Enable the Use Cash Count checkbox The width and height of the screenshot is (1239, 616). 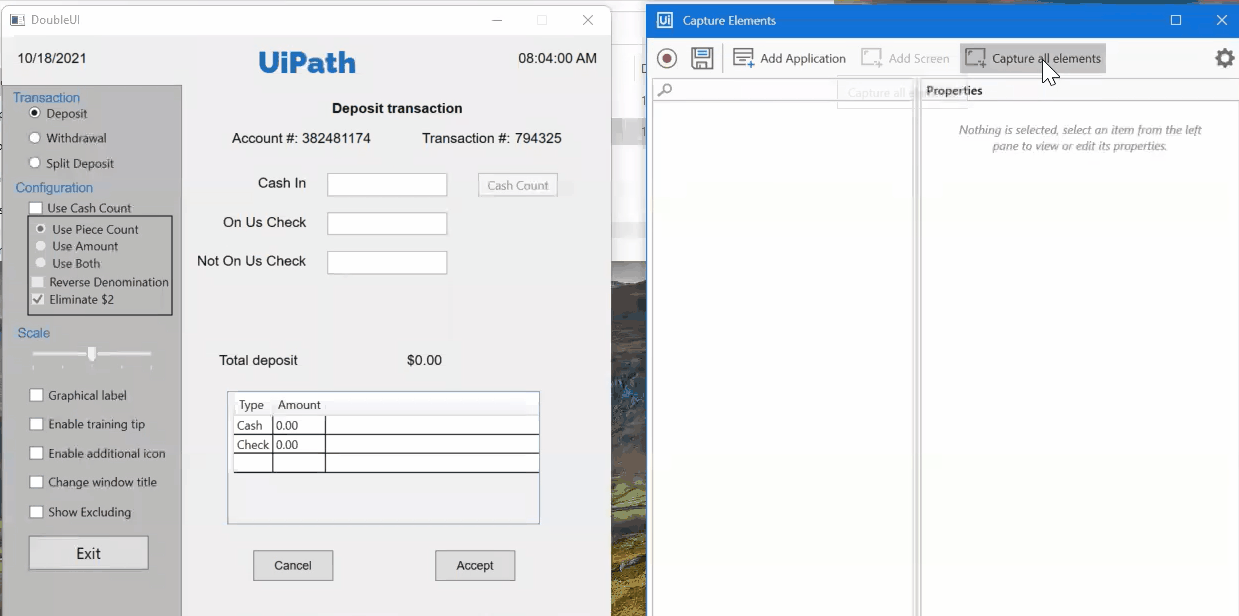36,208
